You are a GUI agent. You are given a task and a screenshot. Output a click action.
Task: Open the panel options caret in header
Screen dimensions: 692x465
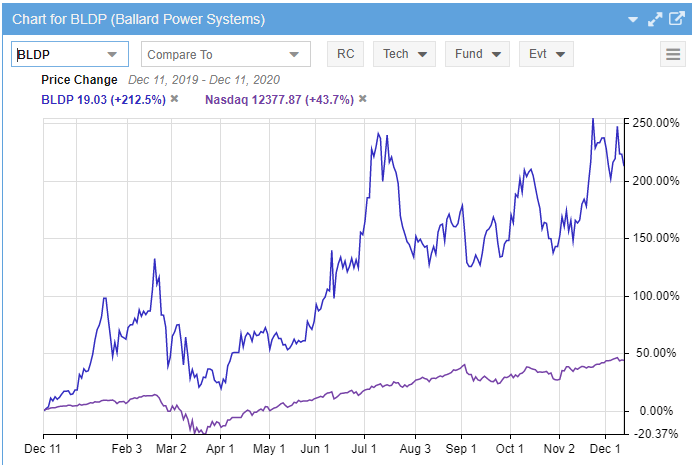click(x=633, y=19)
